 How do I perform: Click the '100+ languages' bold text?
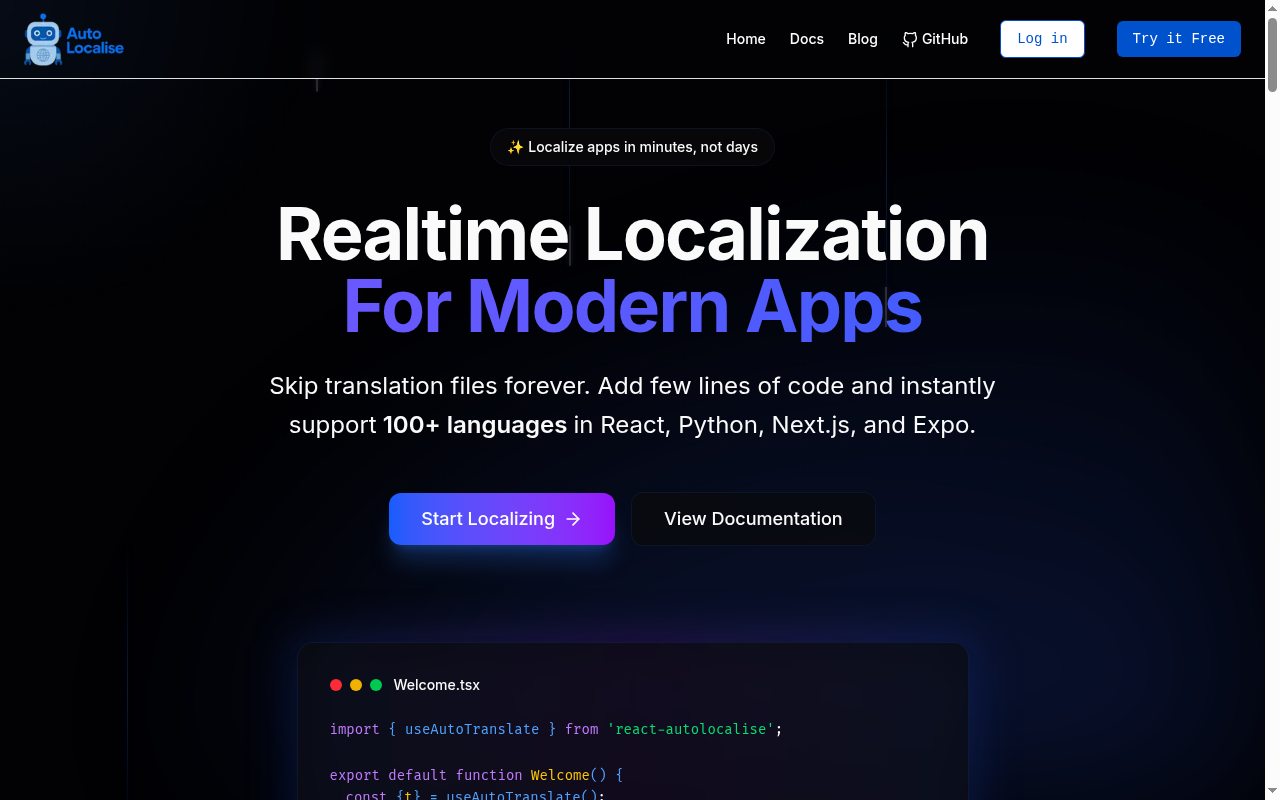(475, 425)
